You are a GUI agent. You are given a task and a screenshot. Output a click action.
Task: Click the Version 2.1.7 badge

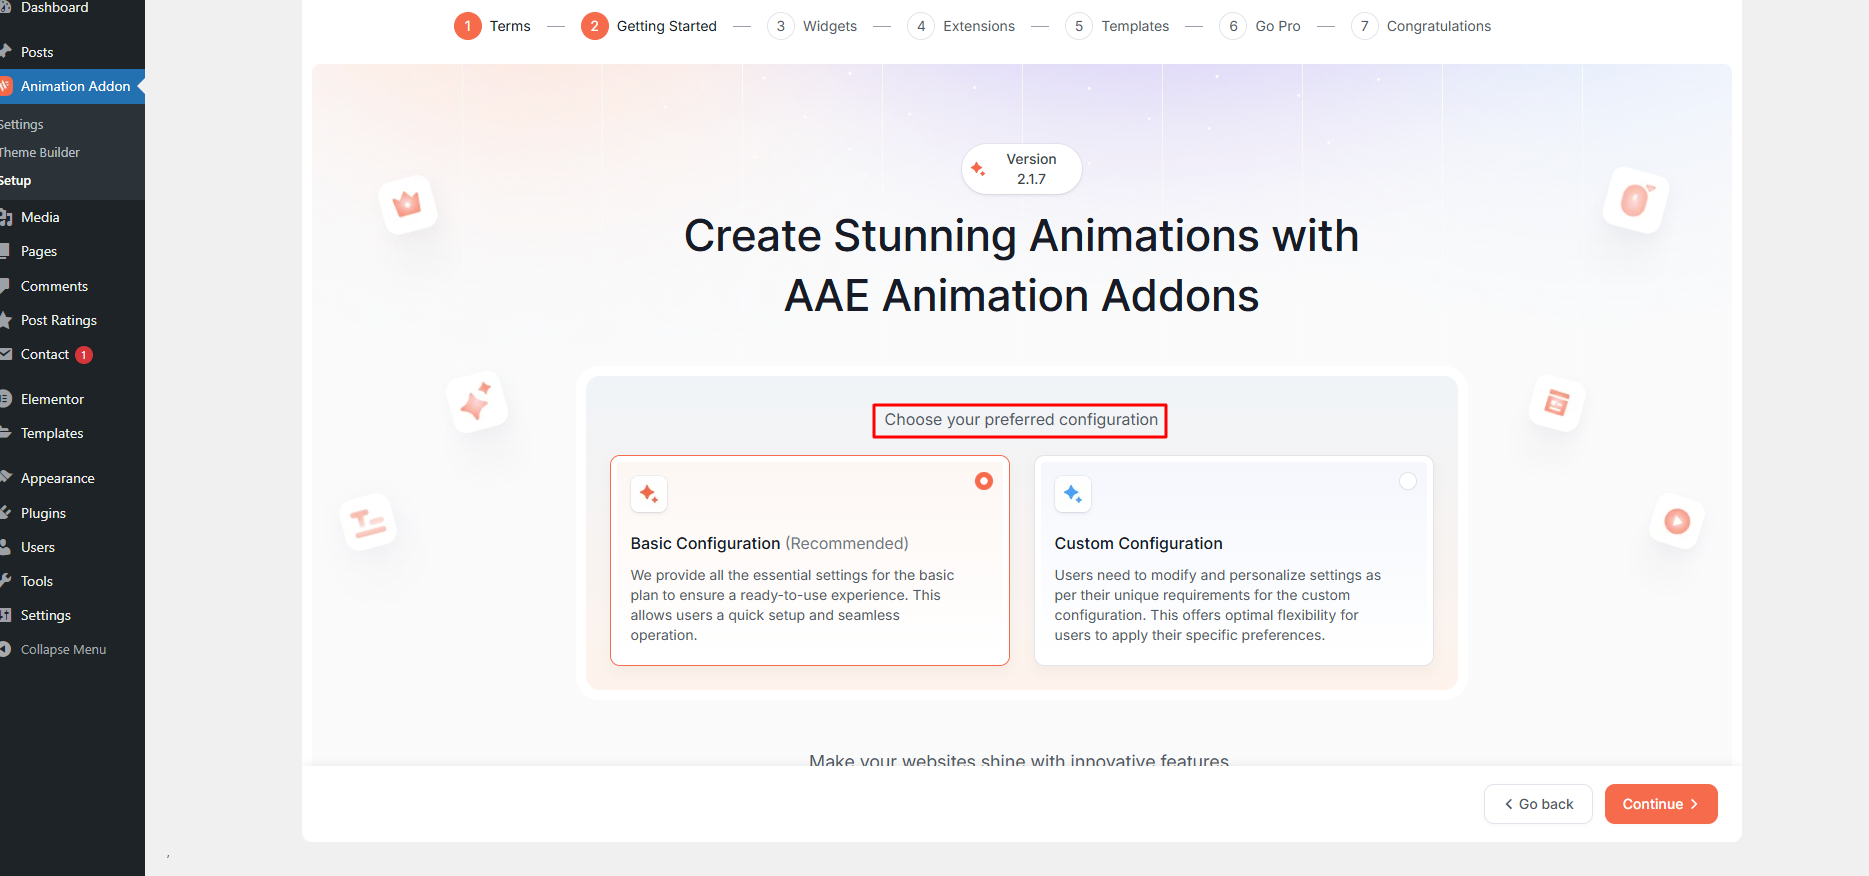(x=1022, y=169)
